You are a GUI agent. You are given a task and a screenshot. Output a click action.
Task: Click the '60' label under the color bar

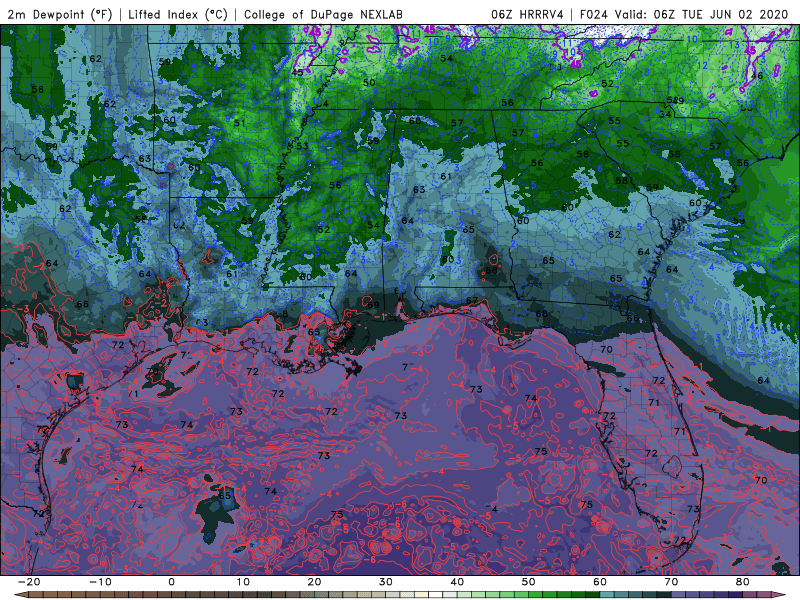click(600, 582)
